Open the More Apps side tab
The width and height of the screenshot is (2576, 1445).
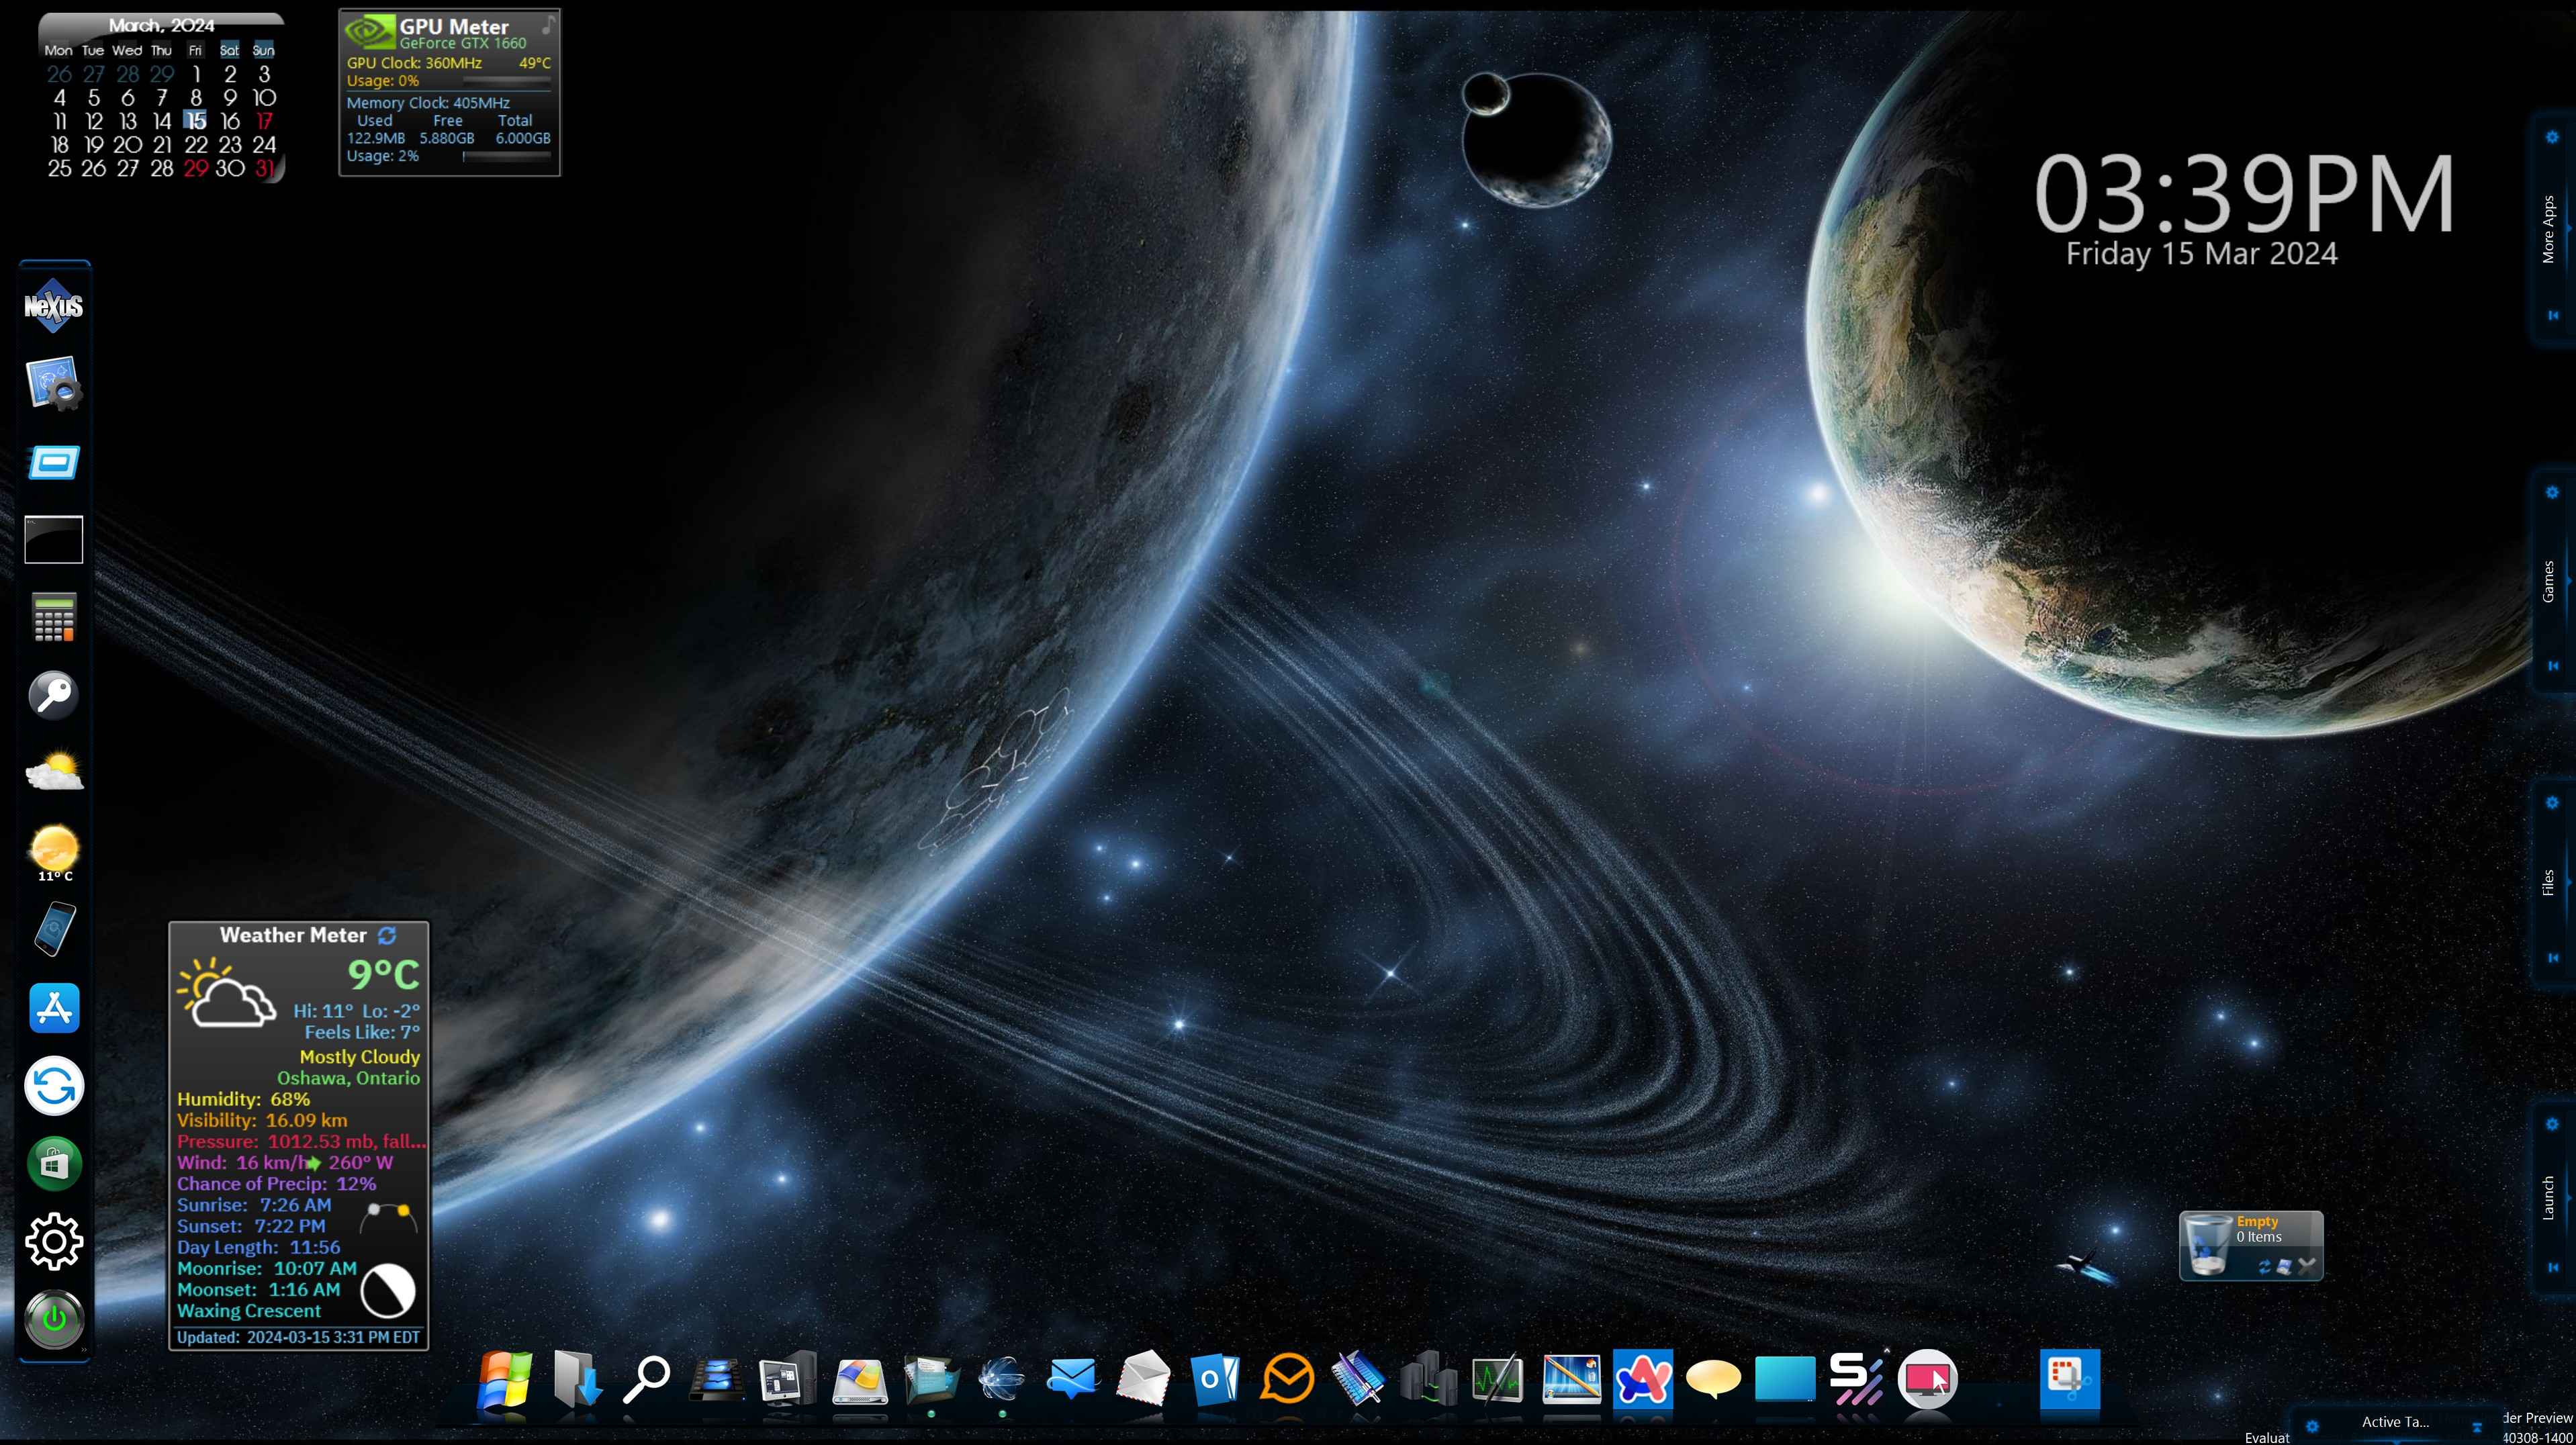tap(2548, 230)
